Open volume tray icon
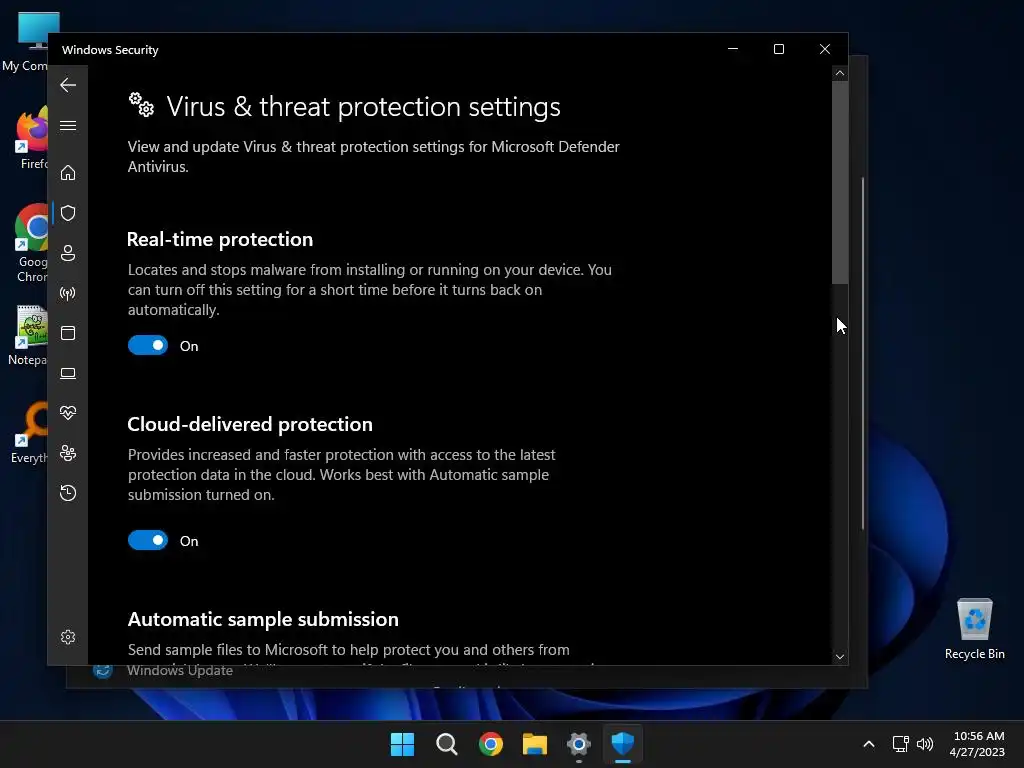The width and height of the screenshot is (1024, 768). tap(925, 744)
